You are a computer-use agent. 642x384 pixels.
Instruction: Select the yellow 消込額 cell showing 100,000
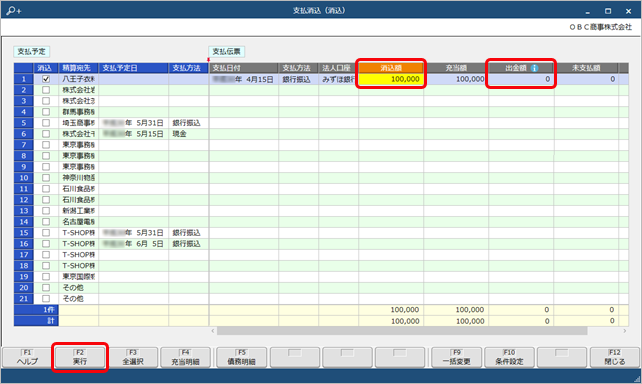391,79
